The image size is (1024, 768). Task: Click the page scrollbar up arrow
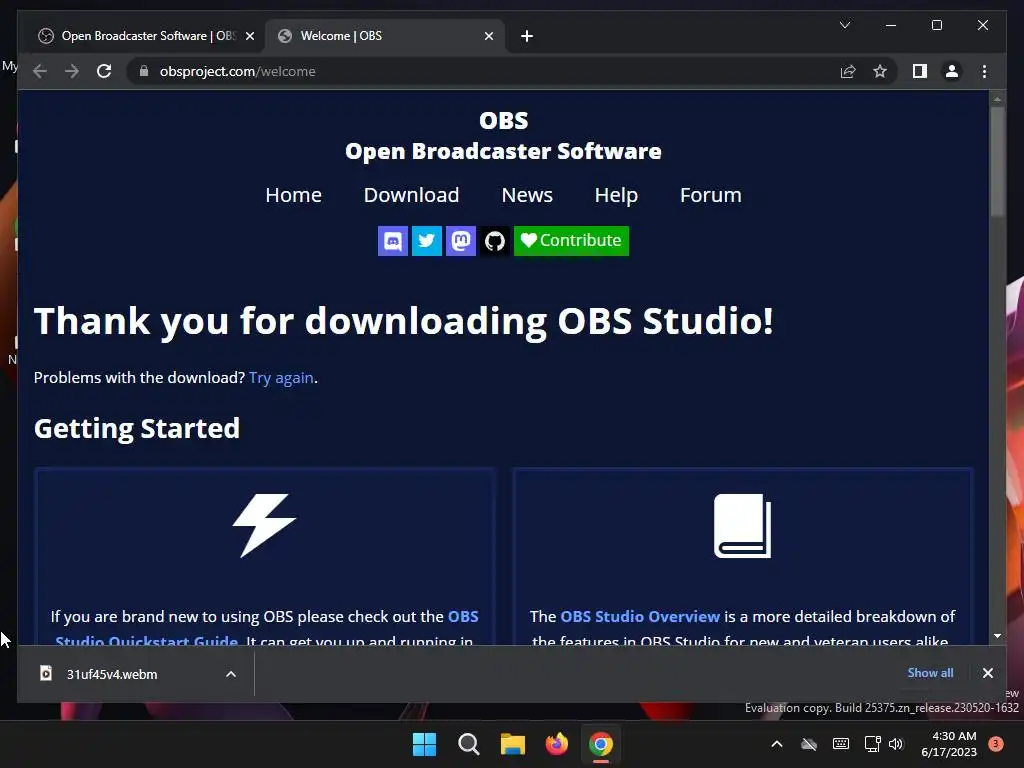[x=997, y=99]
